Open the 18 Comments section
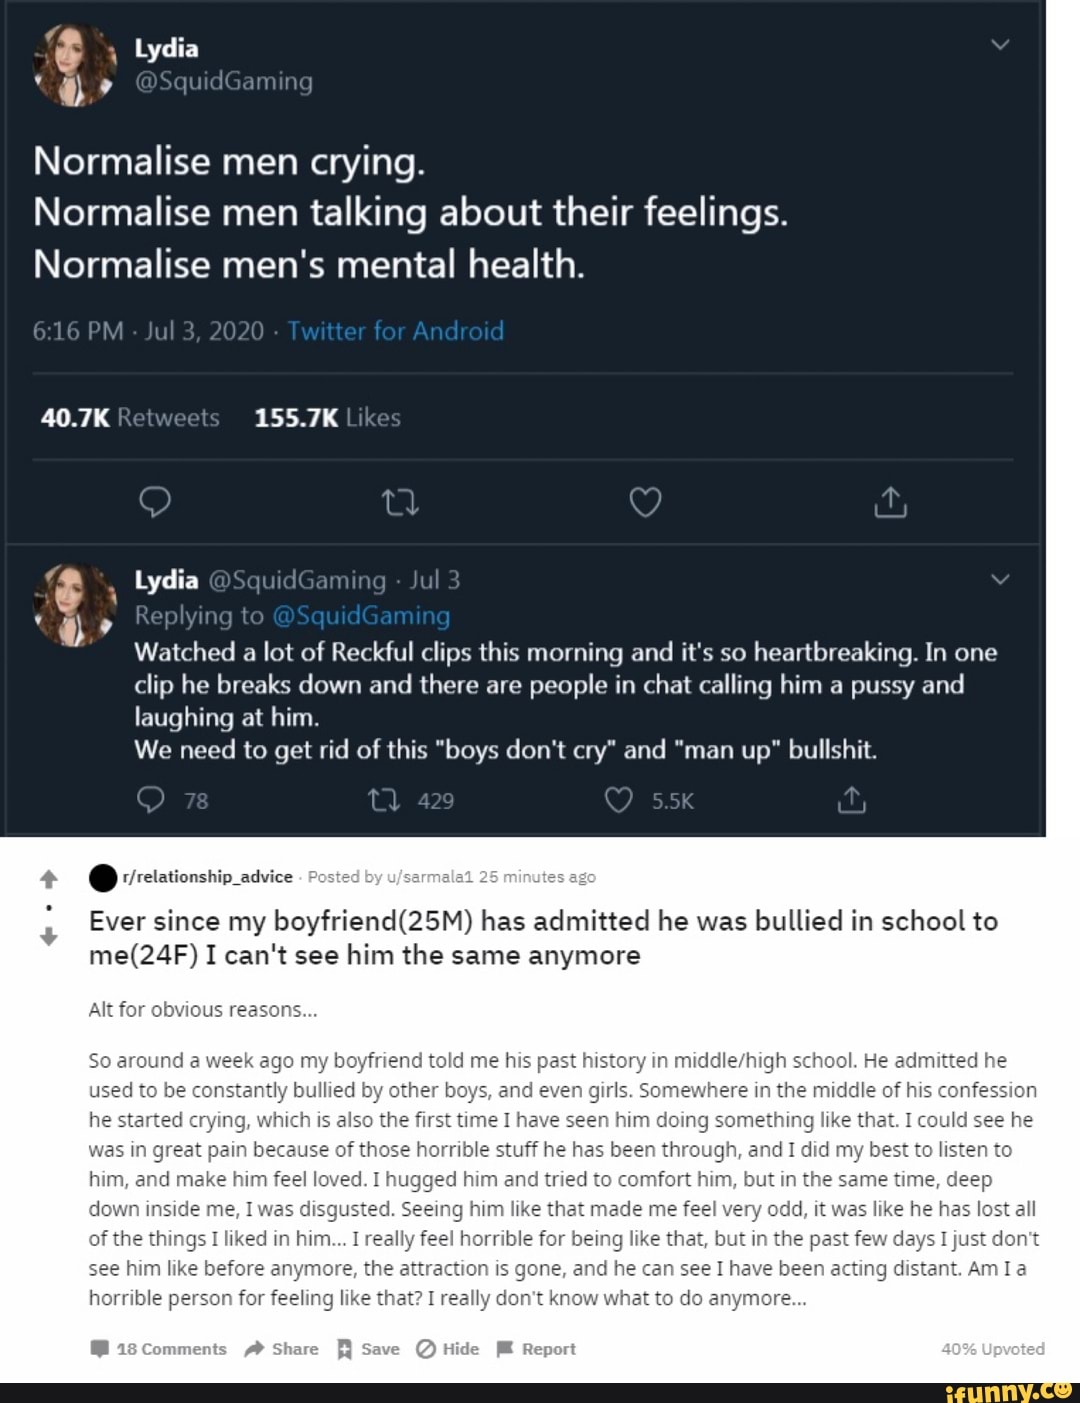The height and width of the screenshot is (1403, 1080). 159,1349
